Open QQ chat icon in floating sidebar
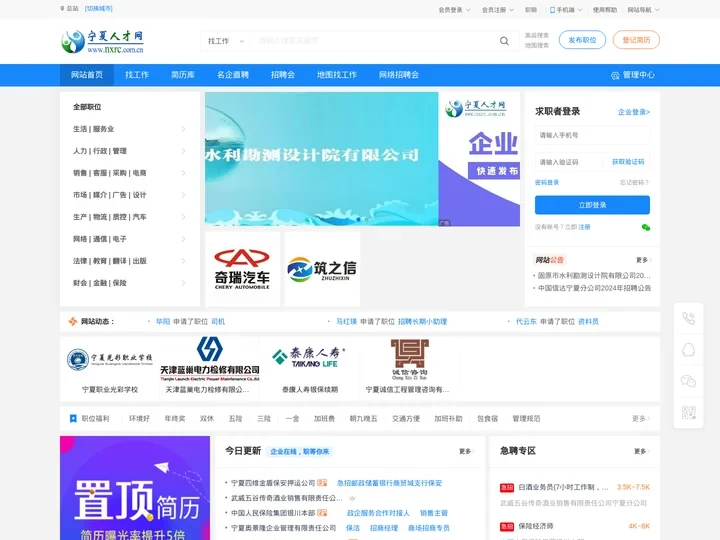 pos(688,350)
